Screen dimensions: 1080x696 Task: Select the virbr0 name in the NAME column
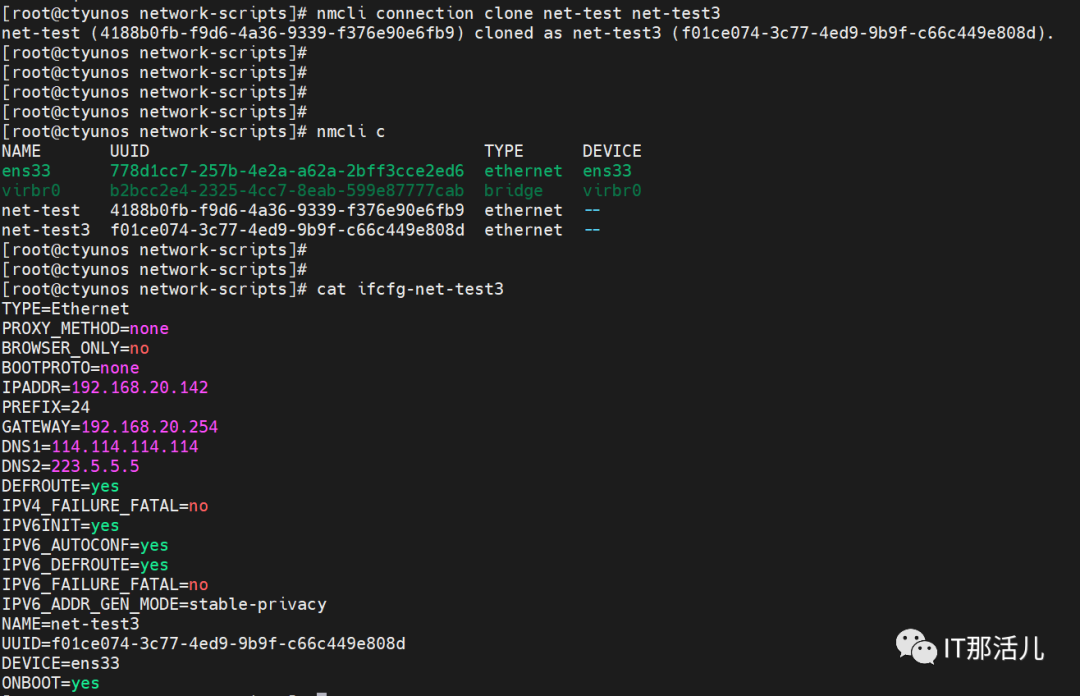(x=31, y=191)
